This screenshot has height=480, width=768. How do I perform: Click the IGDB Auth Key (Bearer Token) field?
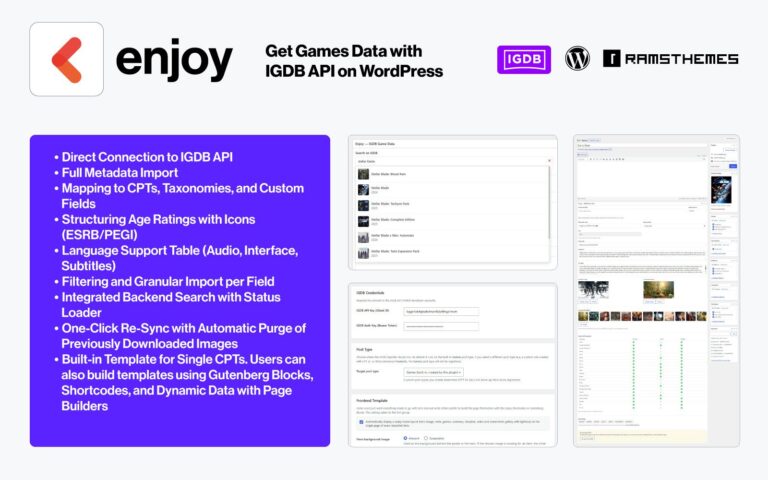[441, 326]
